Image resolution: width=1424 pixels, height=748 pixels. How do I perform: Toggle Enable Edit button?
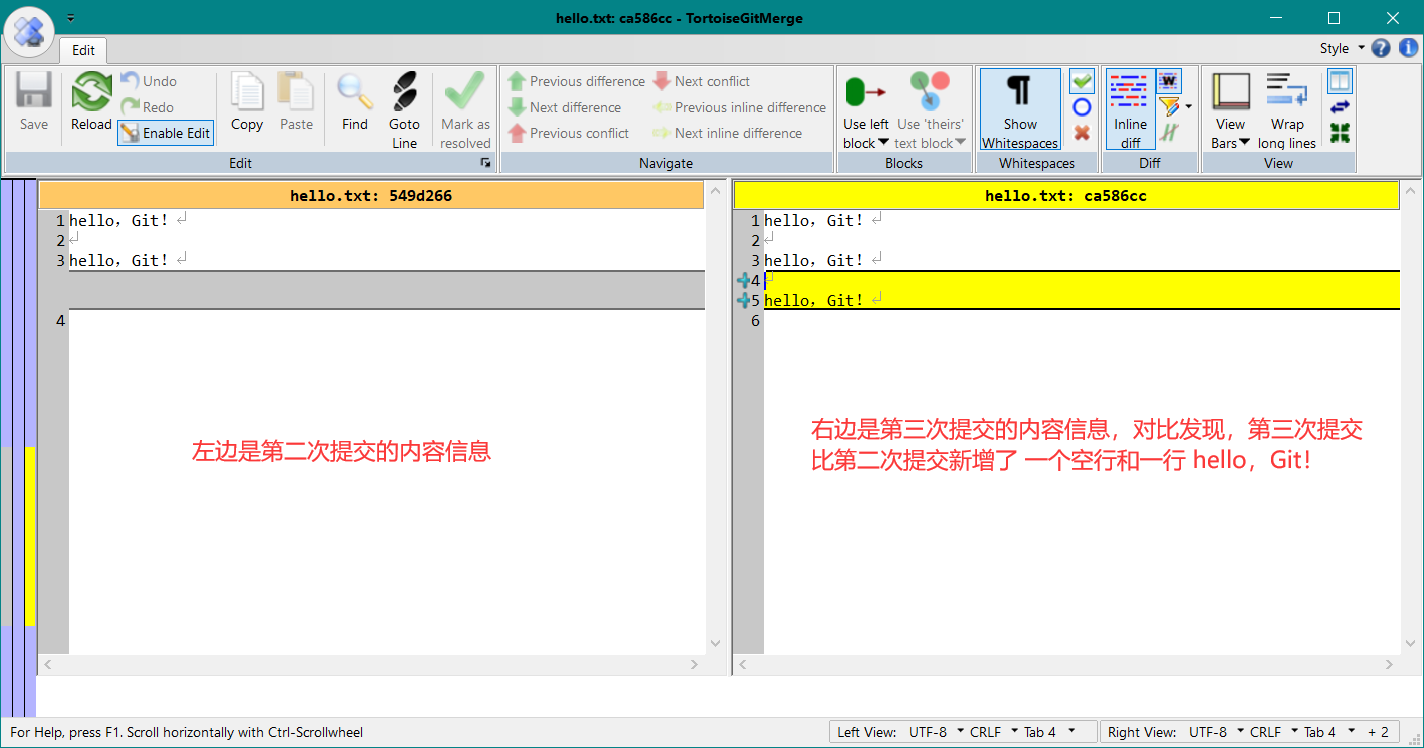point(166,133)
